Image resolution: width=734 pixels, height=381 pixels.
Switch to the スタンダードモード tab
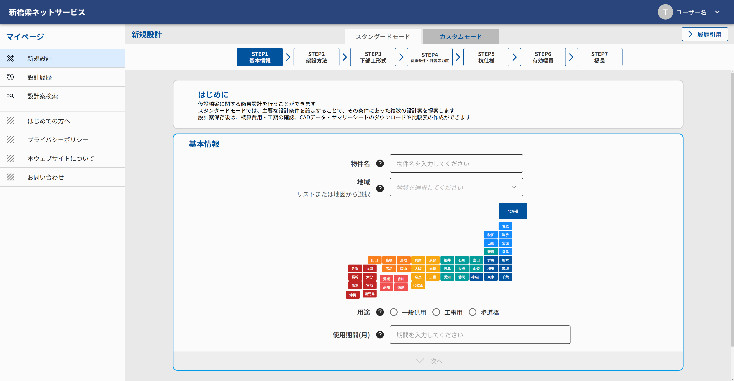tap(382, 37)
